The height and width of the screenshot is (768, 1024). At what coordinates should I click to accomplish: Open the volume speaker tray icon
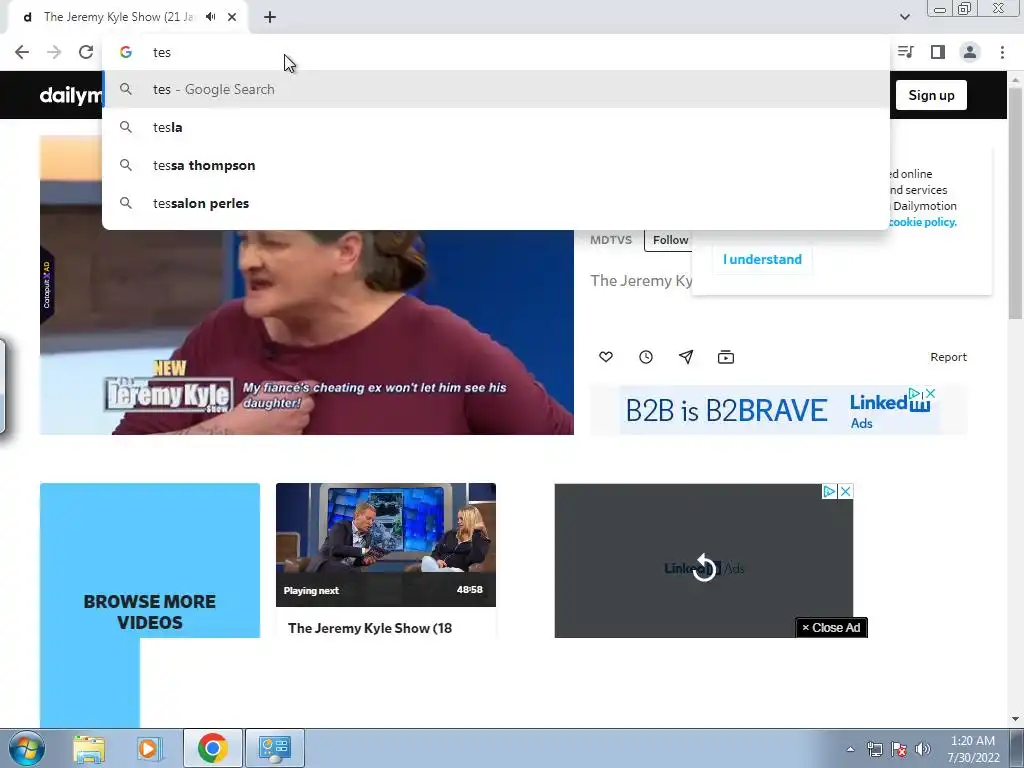point(923,749)
